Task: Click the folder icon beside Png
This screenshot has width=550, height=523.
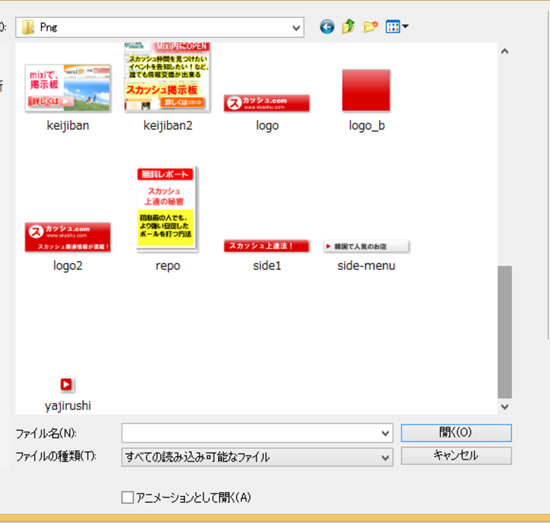Action: click(x=28, y=27)
